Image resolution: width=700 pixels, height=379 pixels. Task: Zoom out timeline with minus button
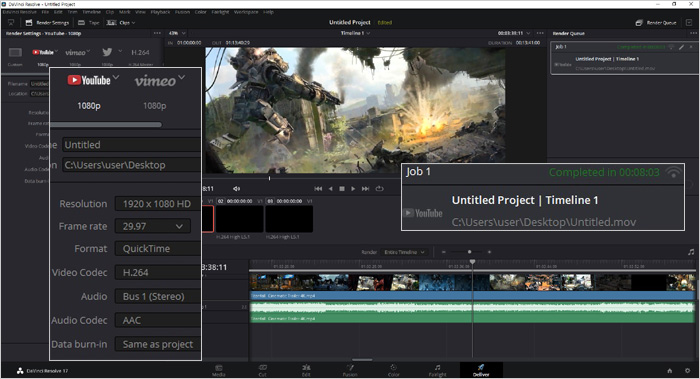click(x=443, y=252)
